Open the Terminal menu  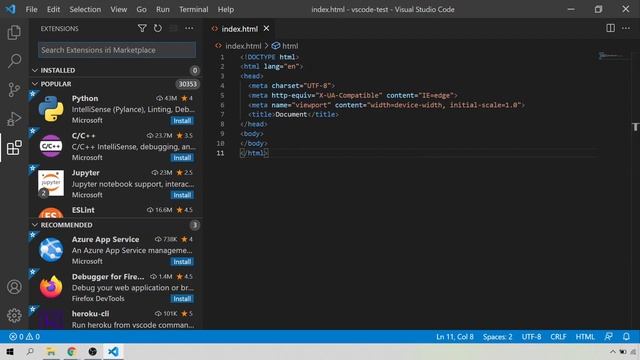[x=193, y=9]
